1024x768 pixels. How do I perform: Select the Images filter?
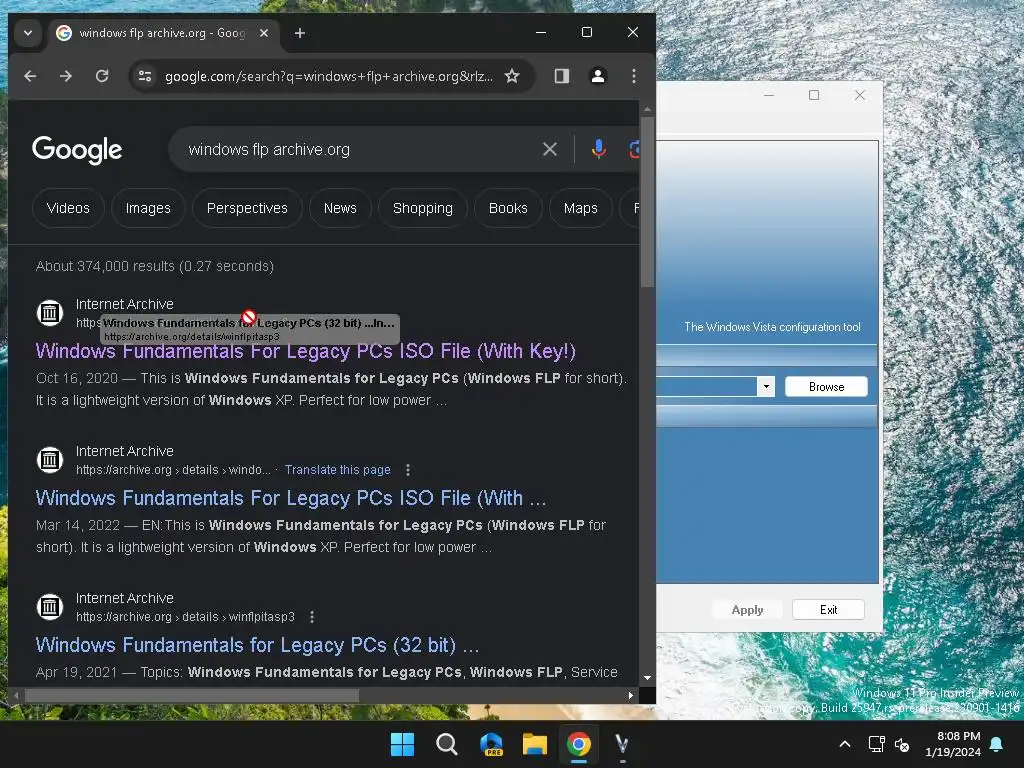(x=148, y=208)
